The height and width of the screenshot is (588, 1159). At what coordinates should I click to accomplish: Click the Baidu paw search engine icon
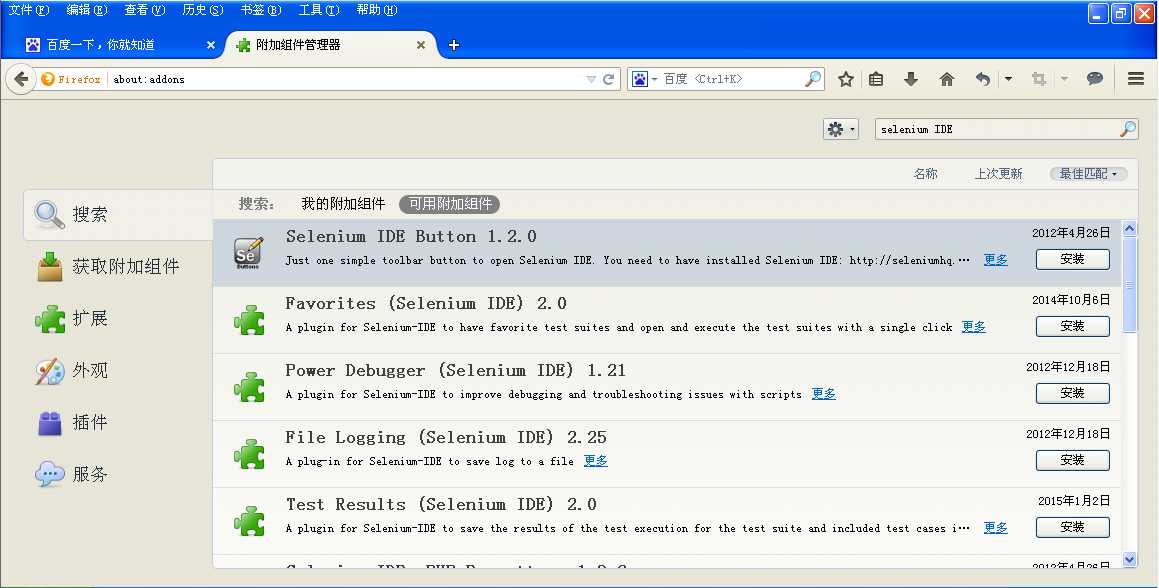[x=639, y=79]
